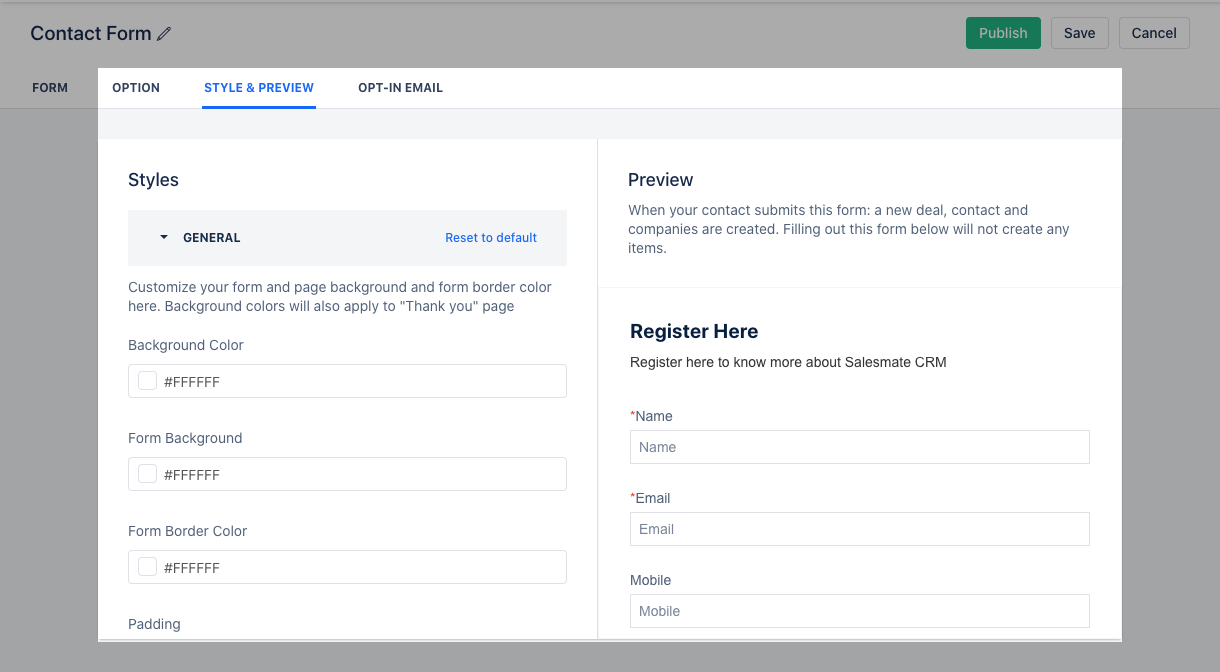Focus the Email field in preview
The width and height of the screenshot is (1220, 672).
point(859,529)
